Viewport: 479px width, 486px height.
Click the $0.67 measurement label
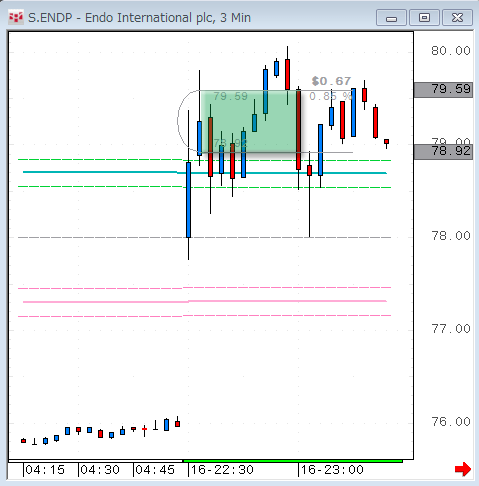331,81
